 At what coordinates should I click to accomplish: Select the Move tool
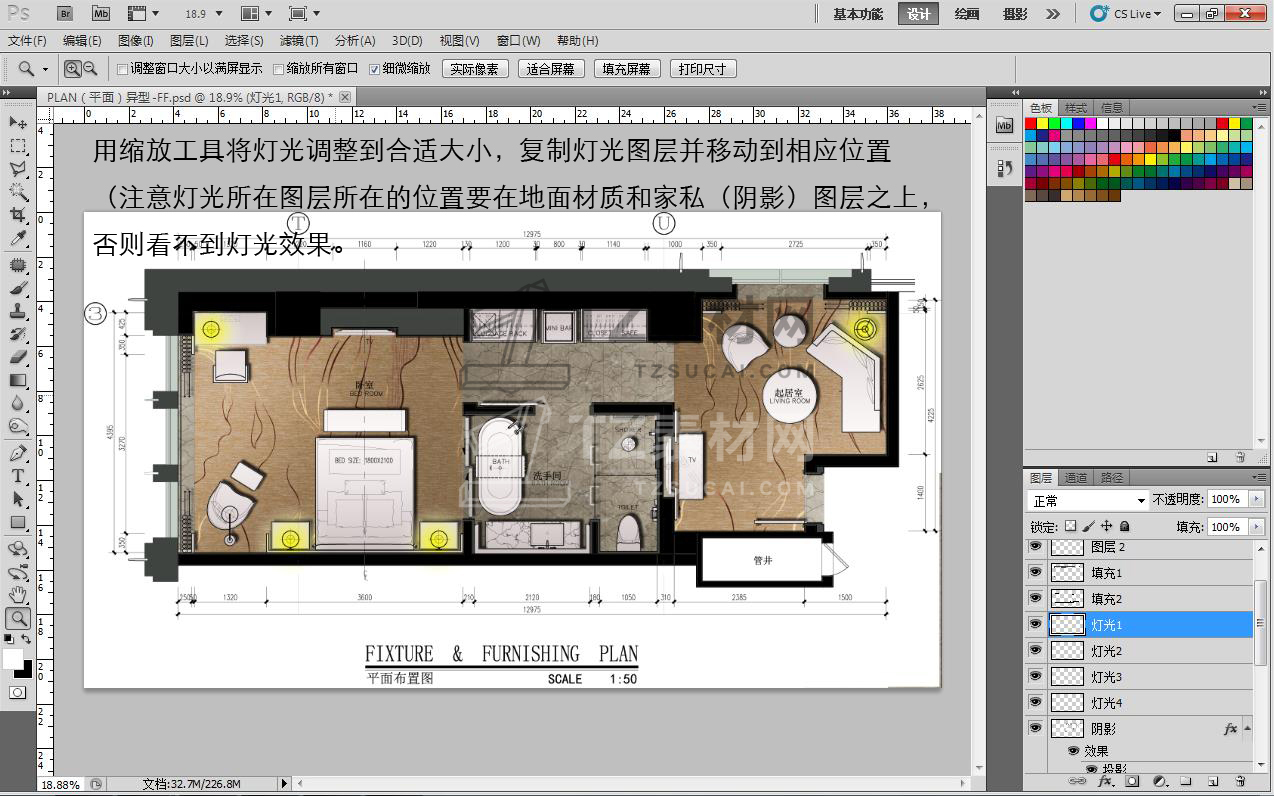tap(18, 122)
